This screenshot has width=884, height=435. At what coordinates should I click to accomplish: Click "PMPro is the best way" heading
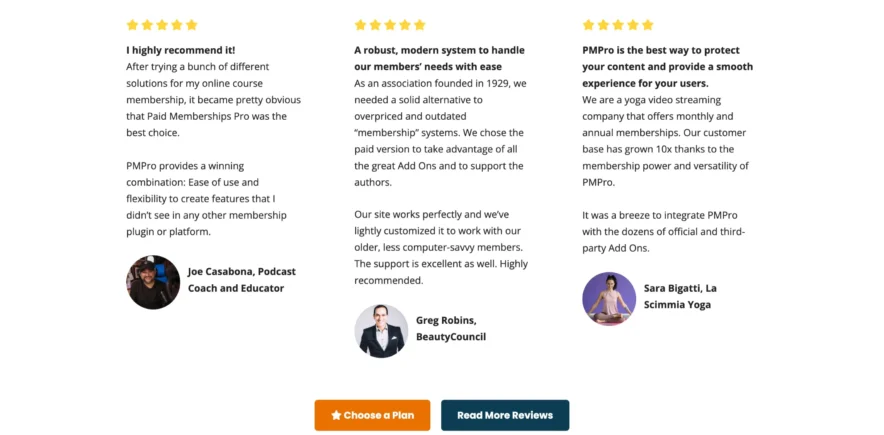[x=667, y=66]
